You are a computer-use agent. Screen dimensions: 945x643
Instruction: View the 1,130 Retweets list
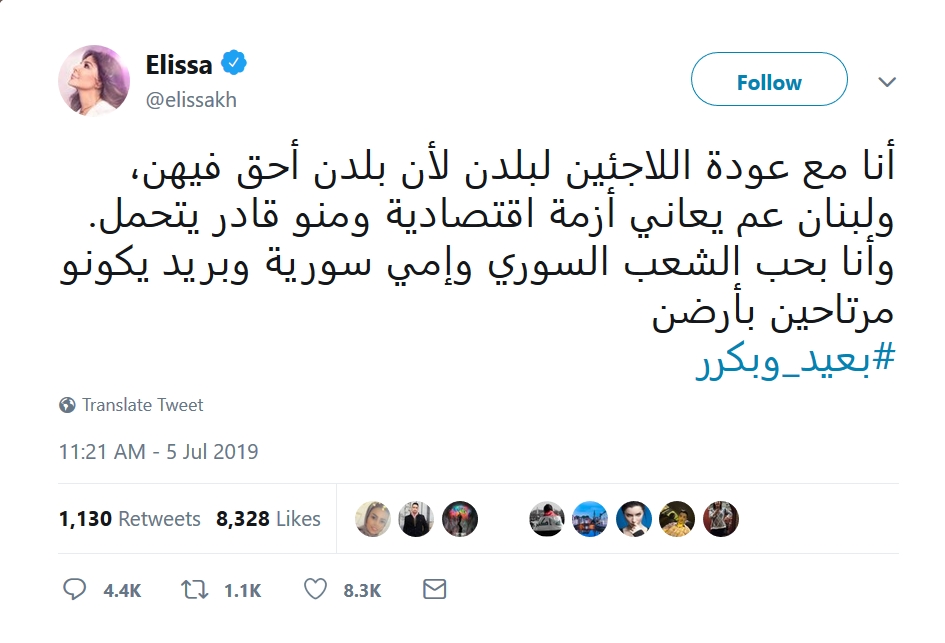pos(130,519)
